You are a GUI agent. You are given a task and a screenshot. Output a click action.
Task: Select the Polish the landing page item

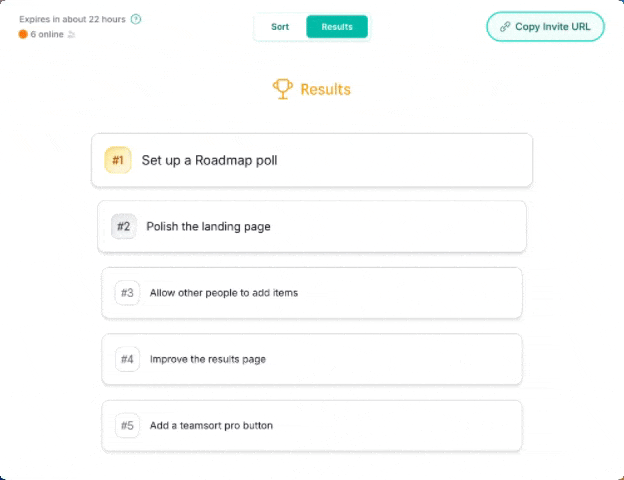(312, 226)
